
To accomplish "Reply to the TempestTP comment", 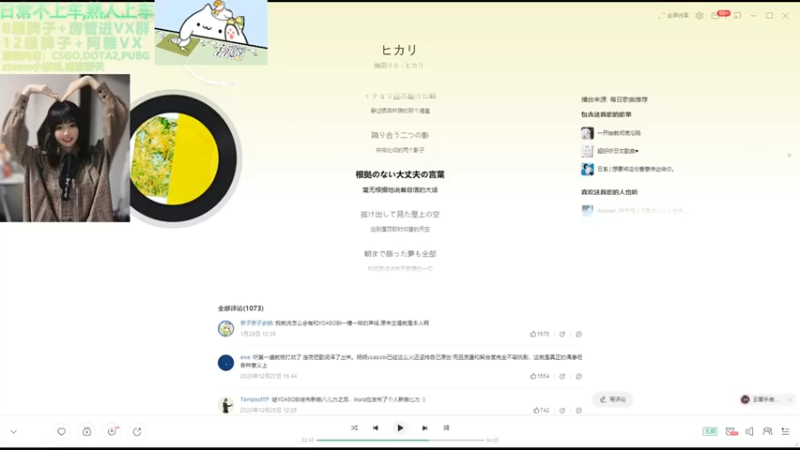I will [579, 410].
